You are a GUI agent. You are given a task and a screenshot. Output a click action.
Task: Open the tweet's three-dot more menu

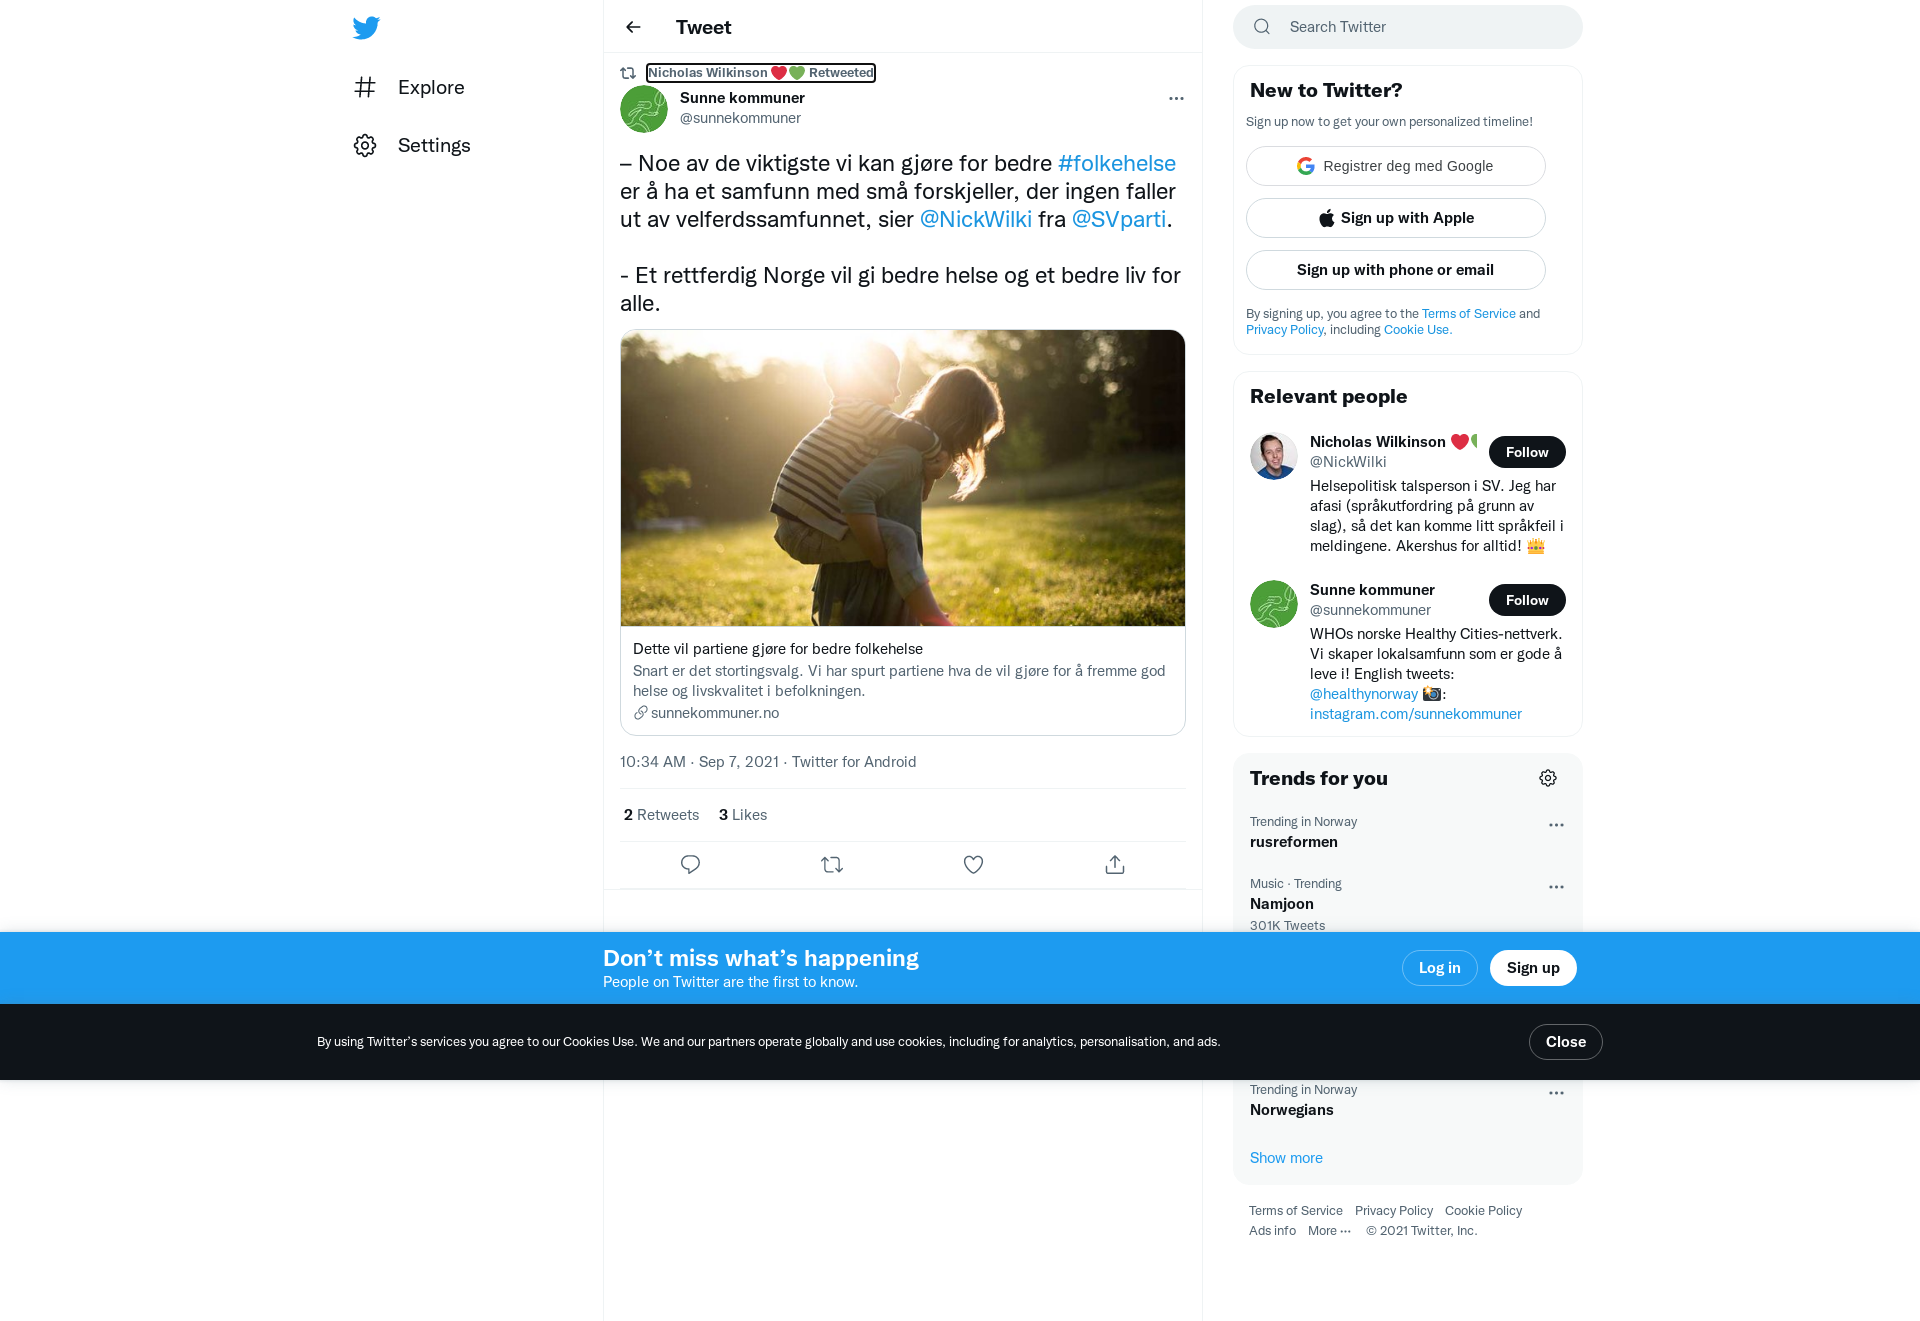[x=1176, y=98]
